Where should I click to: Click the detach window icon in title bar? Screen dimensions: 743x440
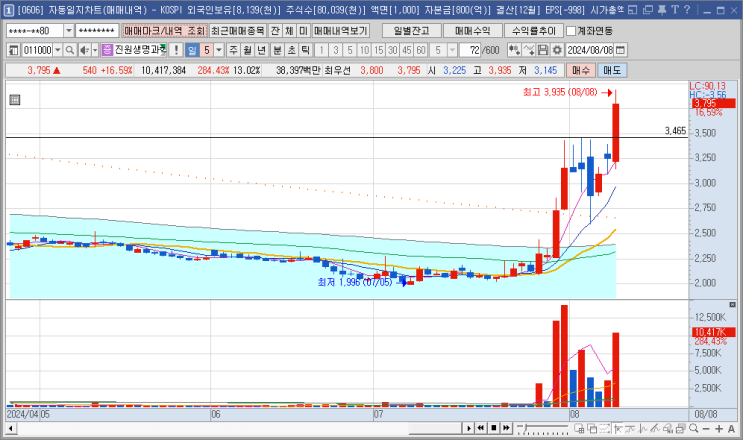pyautogui.click(x=632, y=9)
